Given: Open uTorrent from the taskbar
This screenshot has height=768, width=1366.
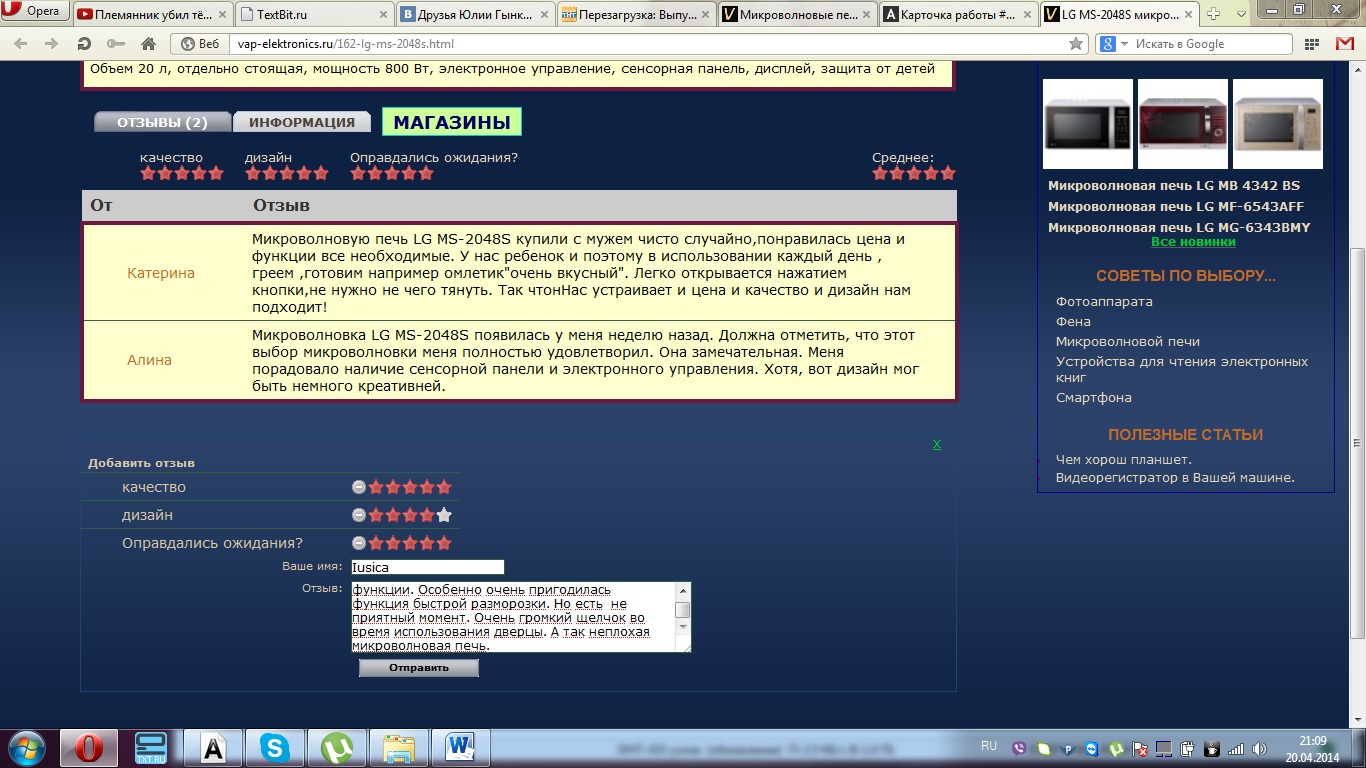Looking at the screenshot, I should coord(336,748).
